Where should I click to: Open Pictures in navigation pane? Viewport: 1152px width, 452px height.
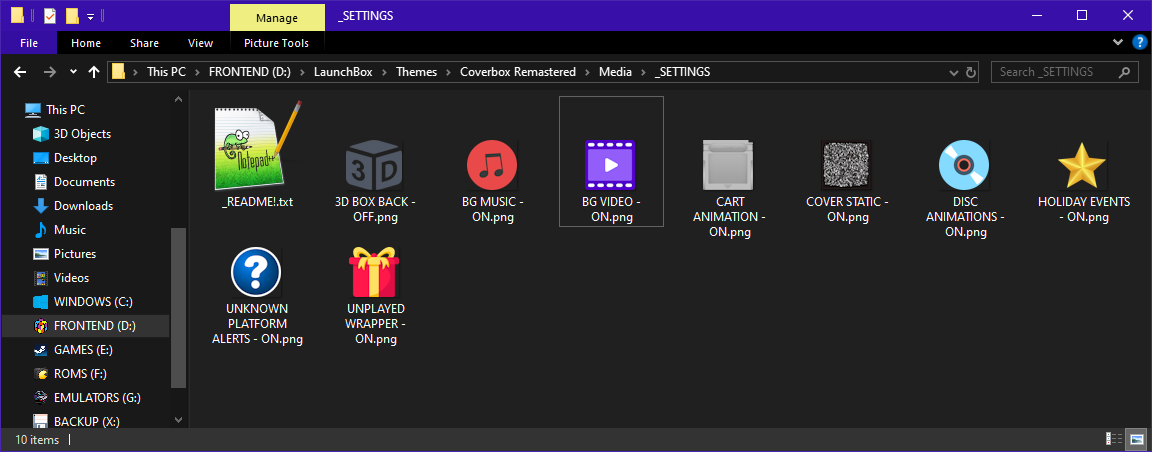(75, 254)
